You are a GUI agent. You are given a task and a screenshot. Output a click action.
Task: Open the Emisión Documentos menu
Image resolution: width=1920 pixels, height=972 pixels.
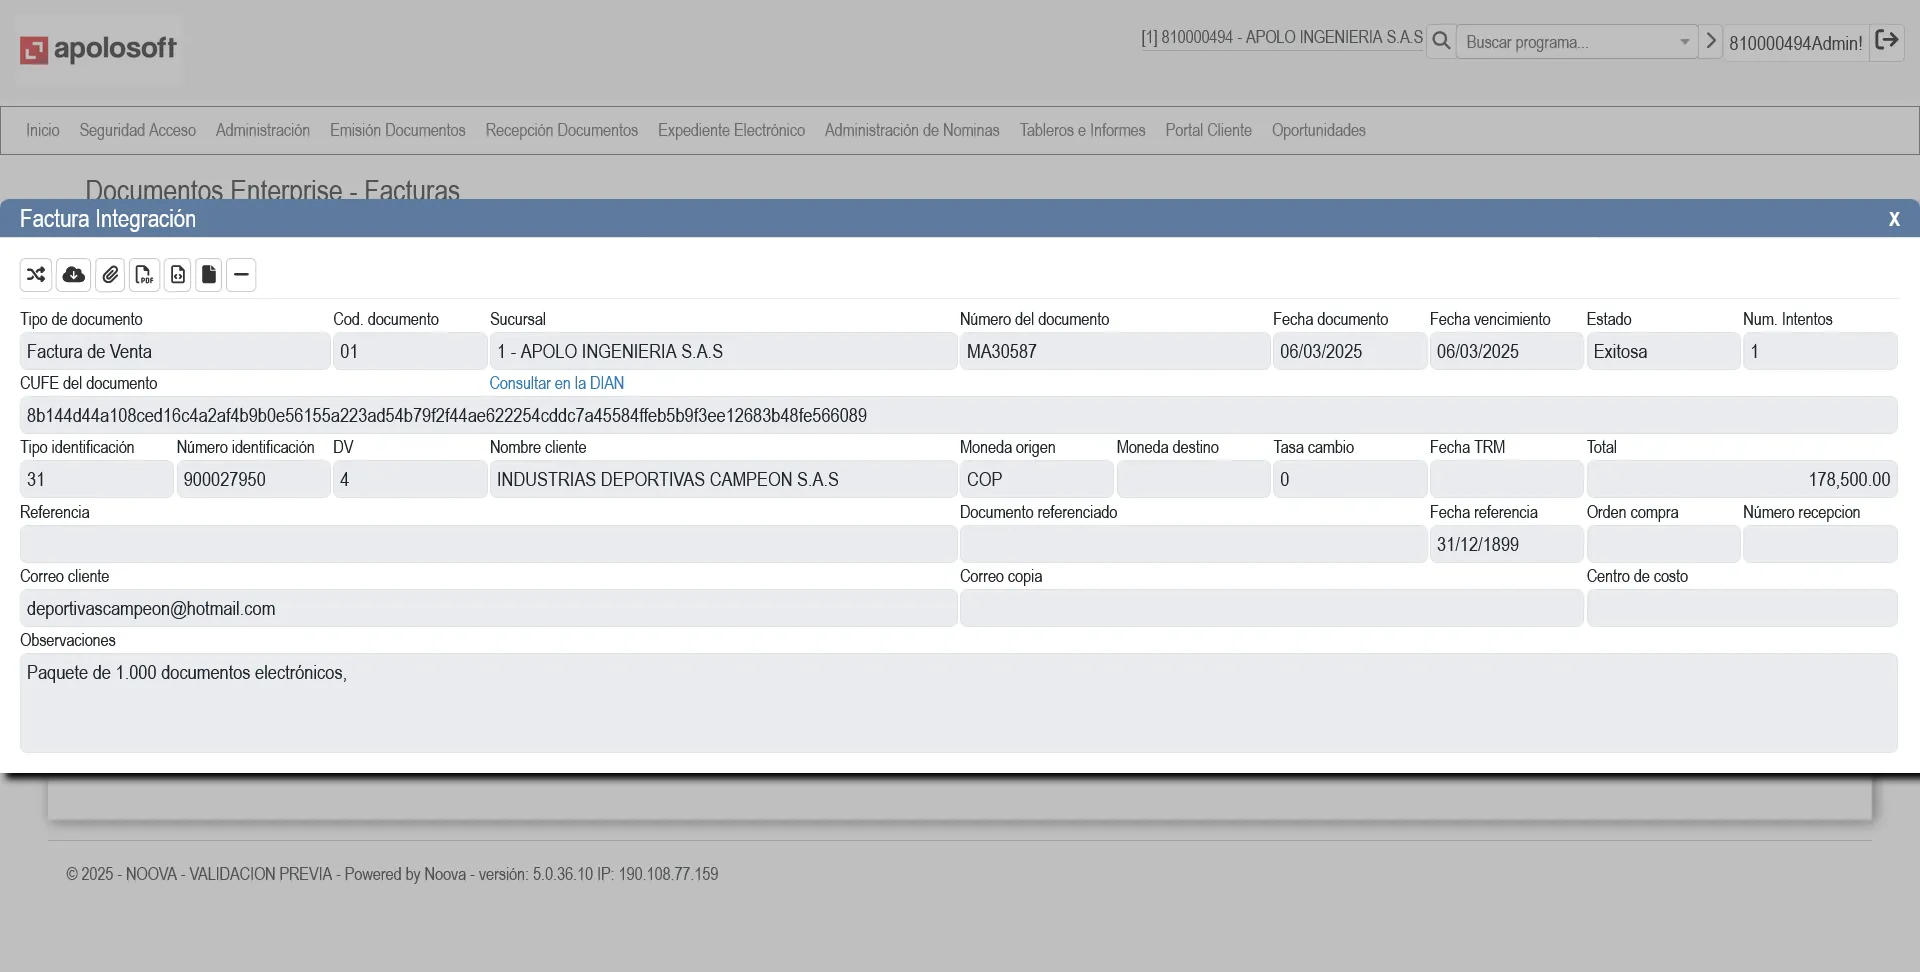point(397,130)
